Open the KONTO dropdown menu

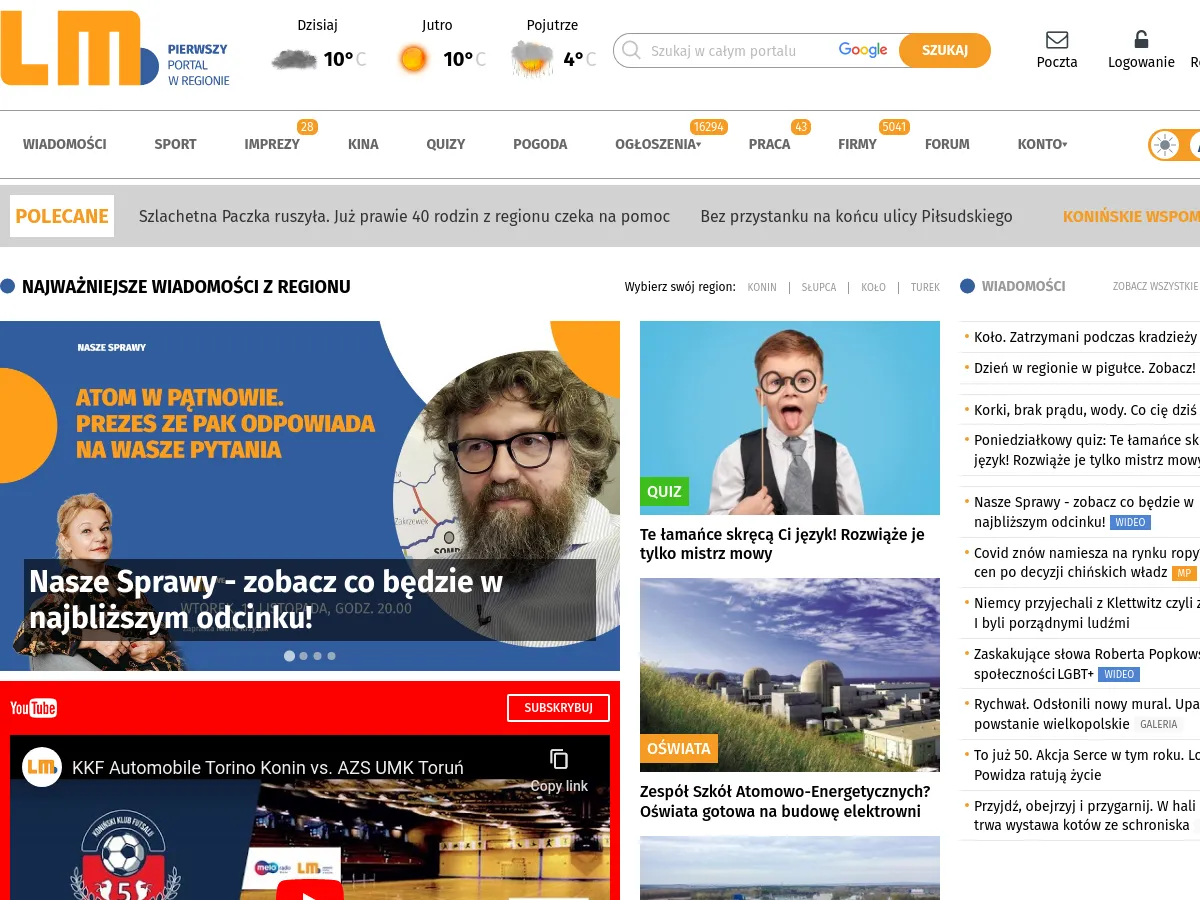(1040, 144)
